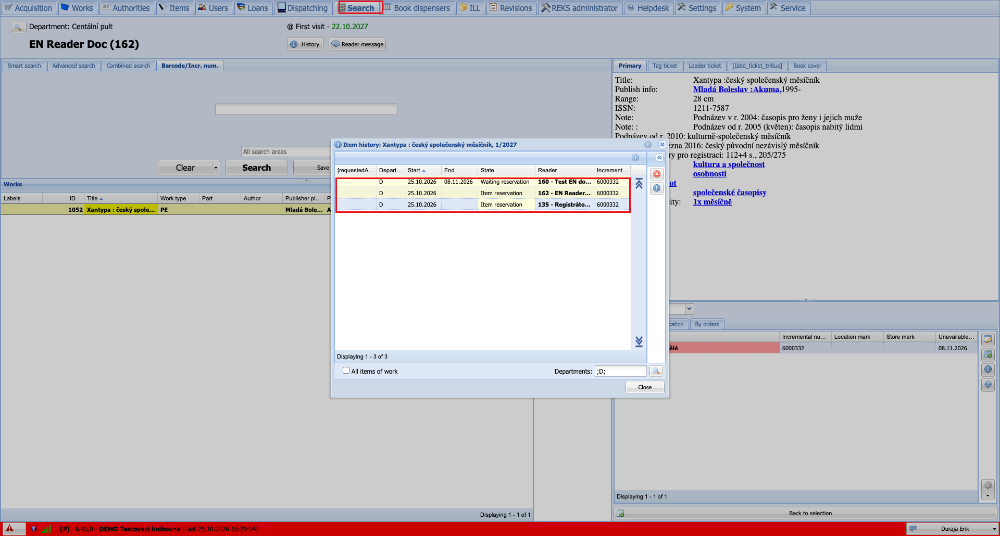Click Departments search magnifier icon
Screen dimensions: 1000x536
pos(656,371)
